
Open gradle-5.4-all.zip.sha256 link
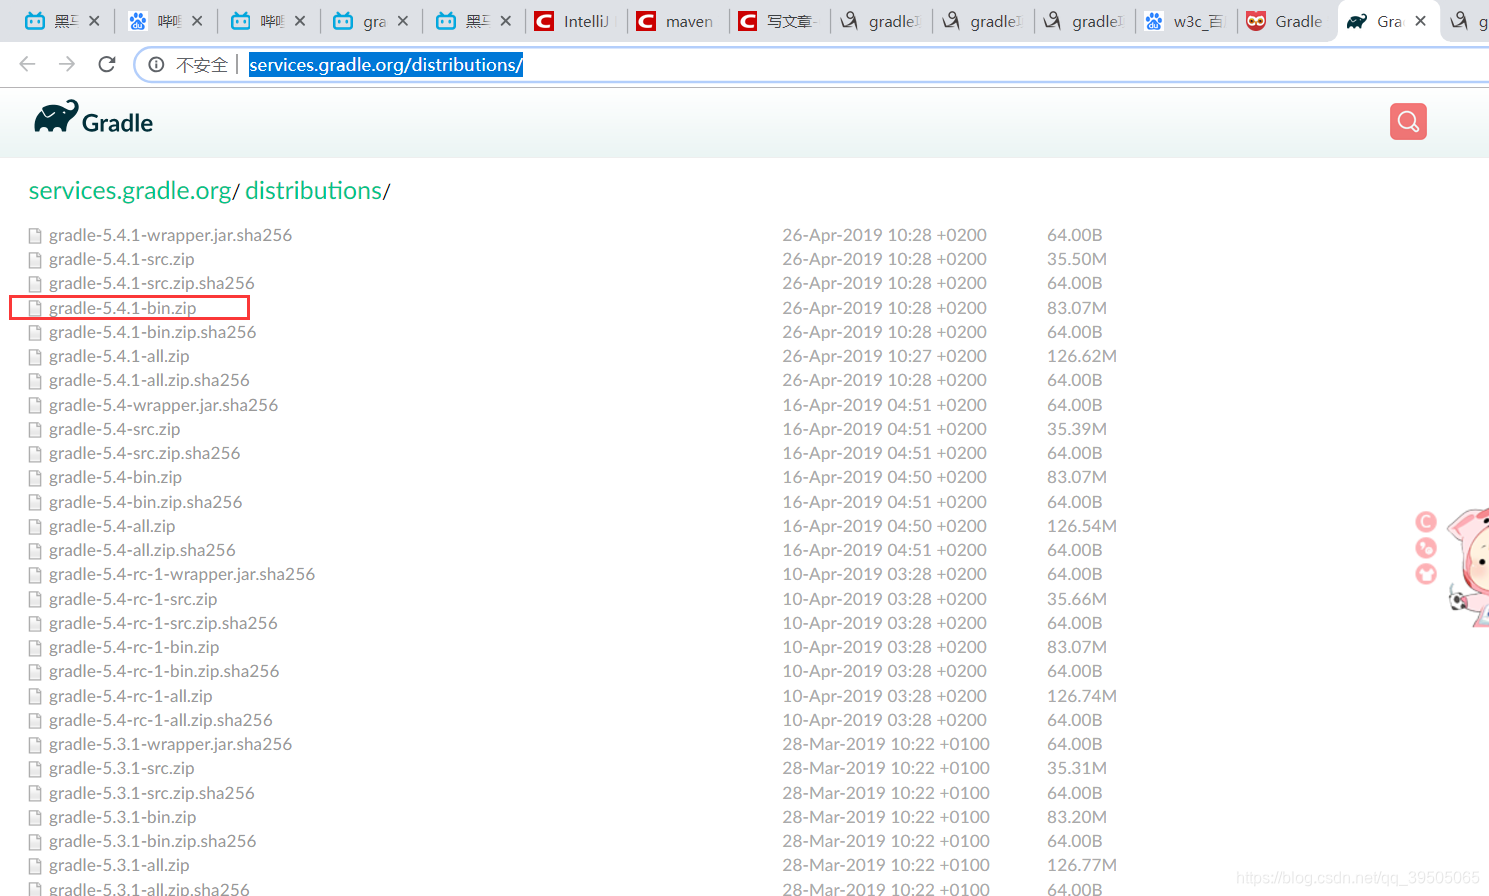coord(142,551)
